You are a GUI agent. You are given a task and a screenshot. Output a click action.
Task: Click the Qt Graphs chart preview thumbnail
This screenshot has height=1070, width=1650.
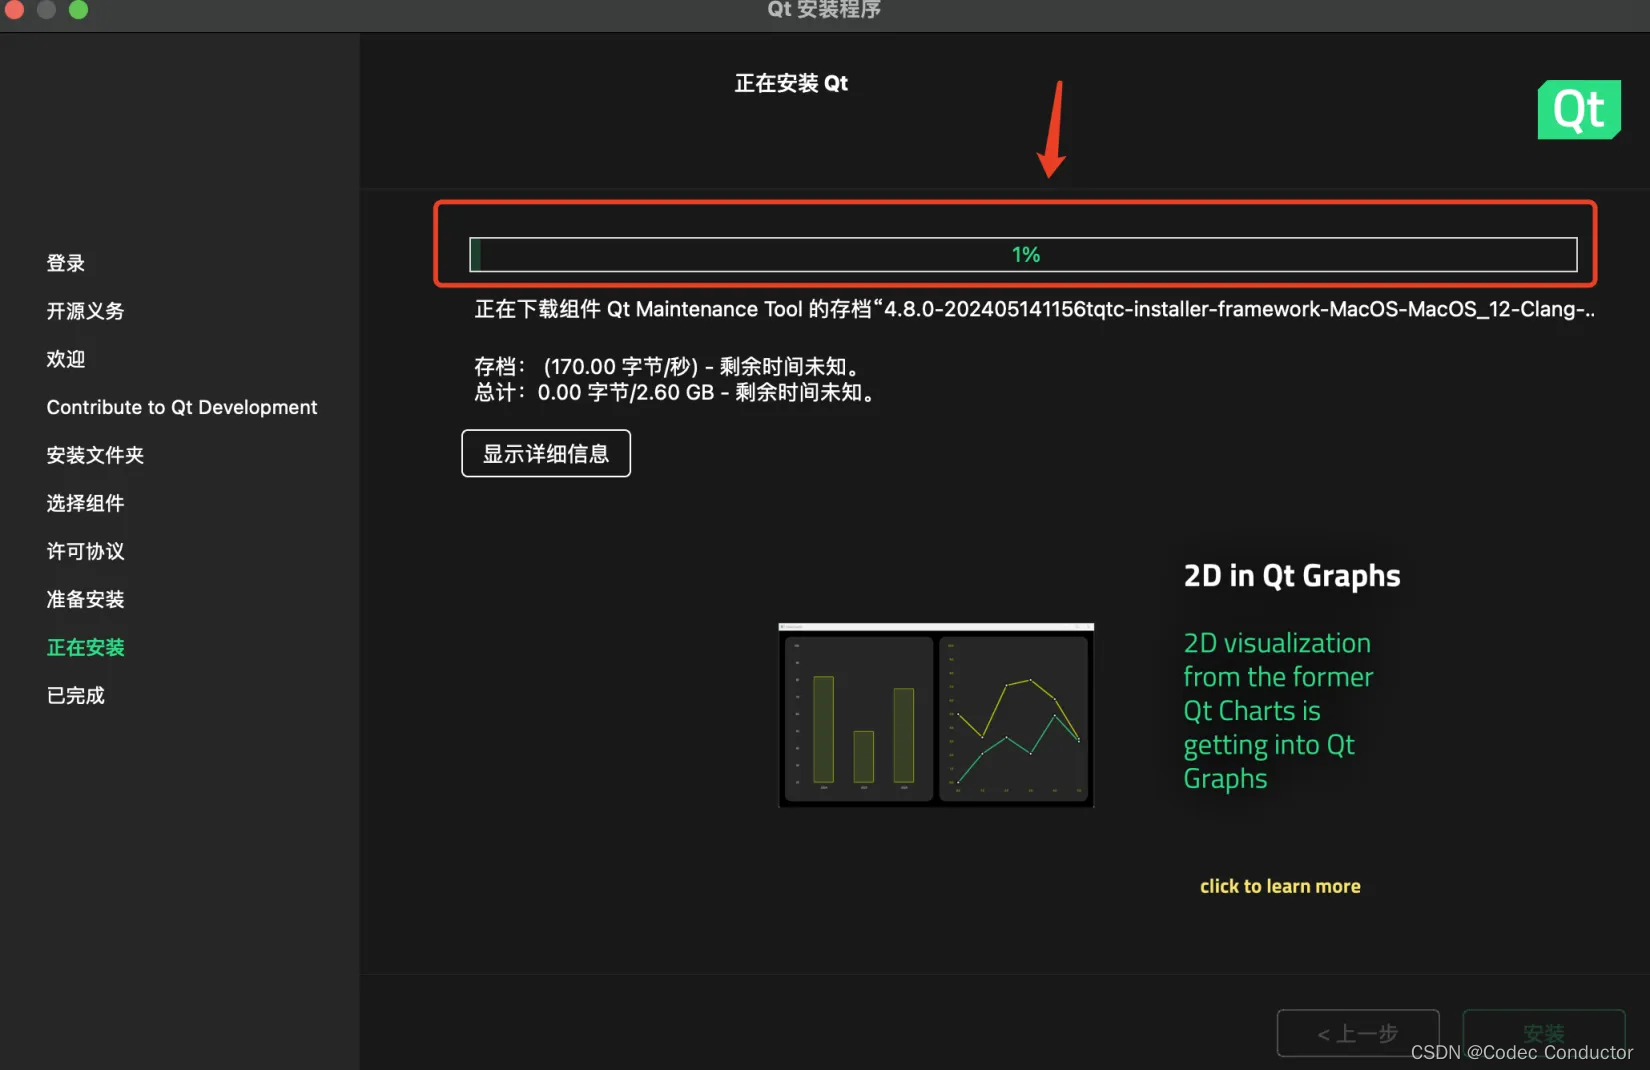click(x=936, y=715)
